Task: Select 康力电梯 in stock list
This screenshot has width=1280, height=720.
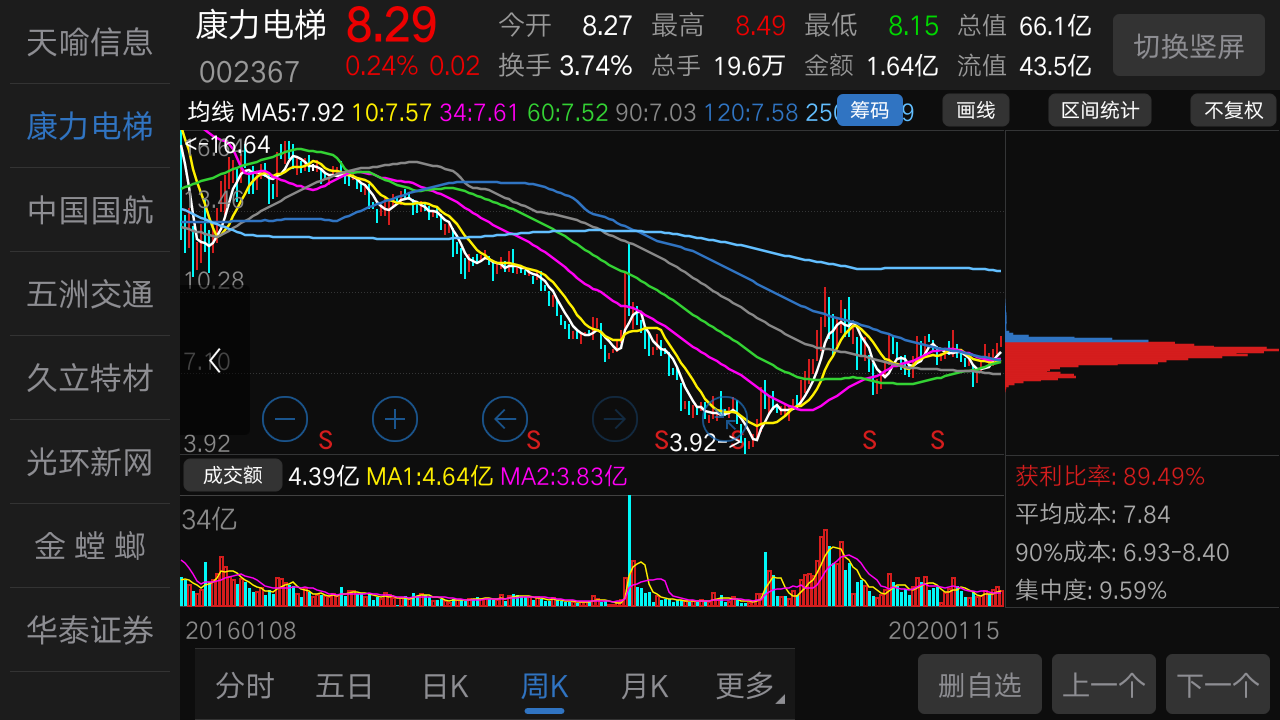Action: tap(90, 126)
